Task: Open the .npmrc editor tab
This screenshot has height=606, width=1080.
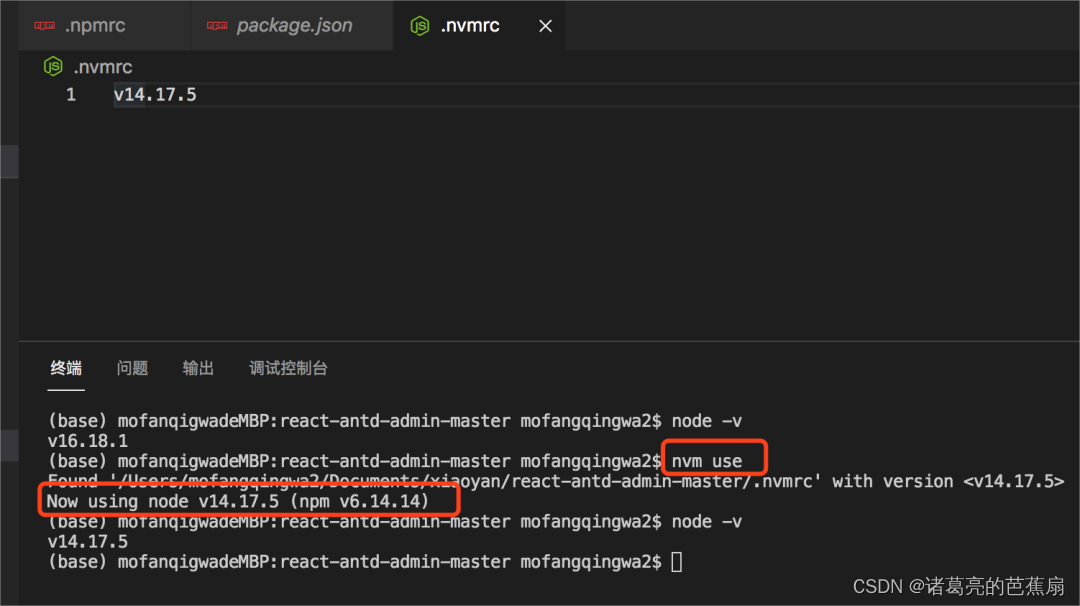Action: pos(105,25)
